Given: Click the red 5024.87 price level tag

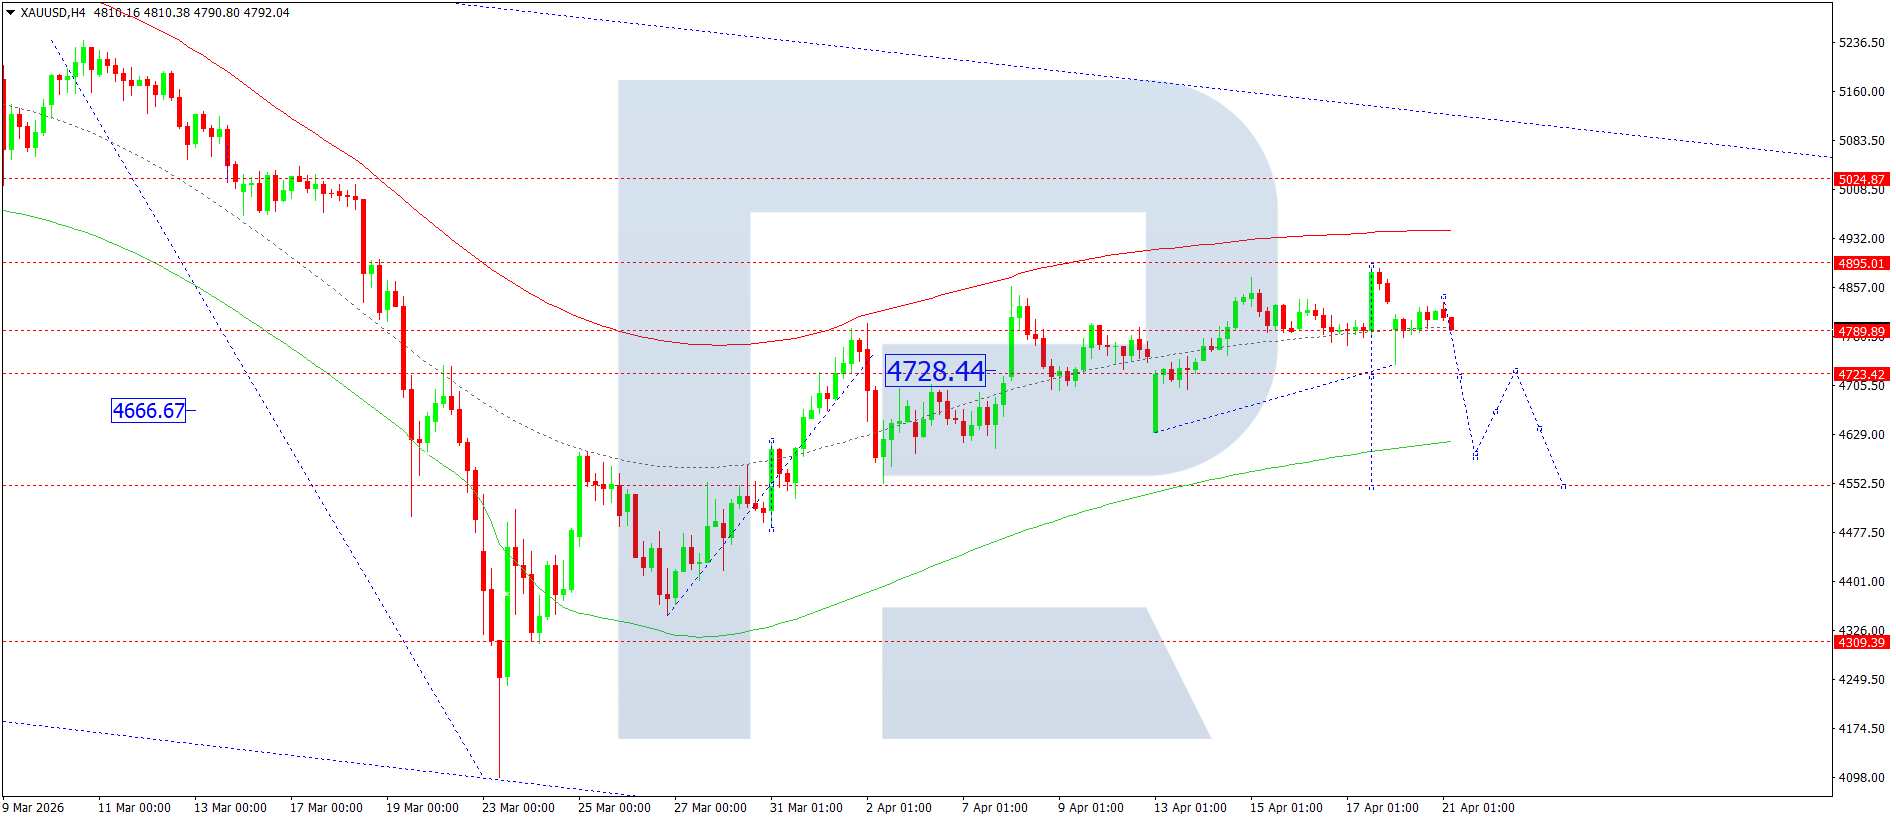Looking at the screenshot, I should click(1861, 180).
